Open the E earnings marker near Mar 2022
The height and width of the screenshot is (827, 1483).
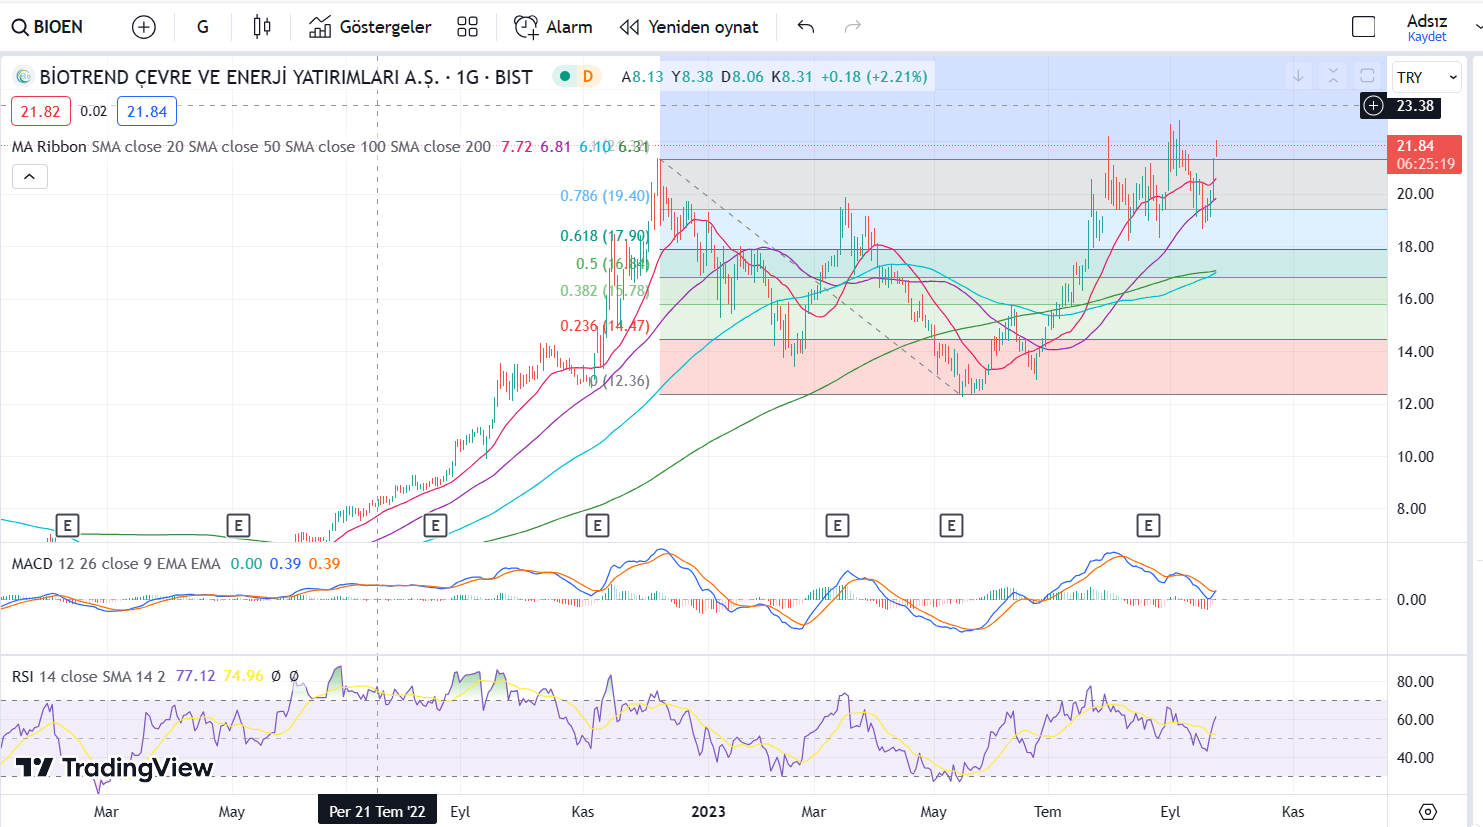67,525
